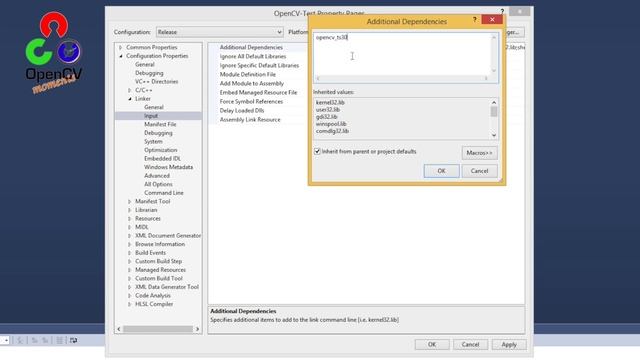Click comdlg32.lib in inherited values
640x360 pixels.
click(x=332, y=131)
